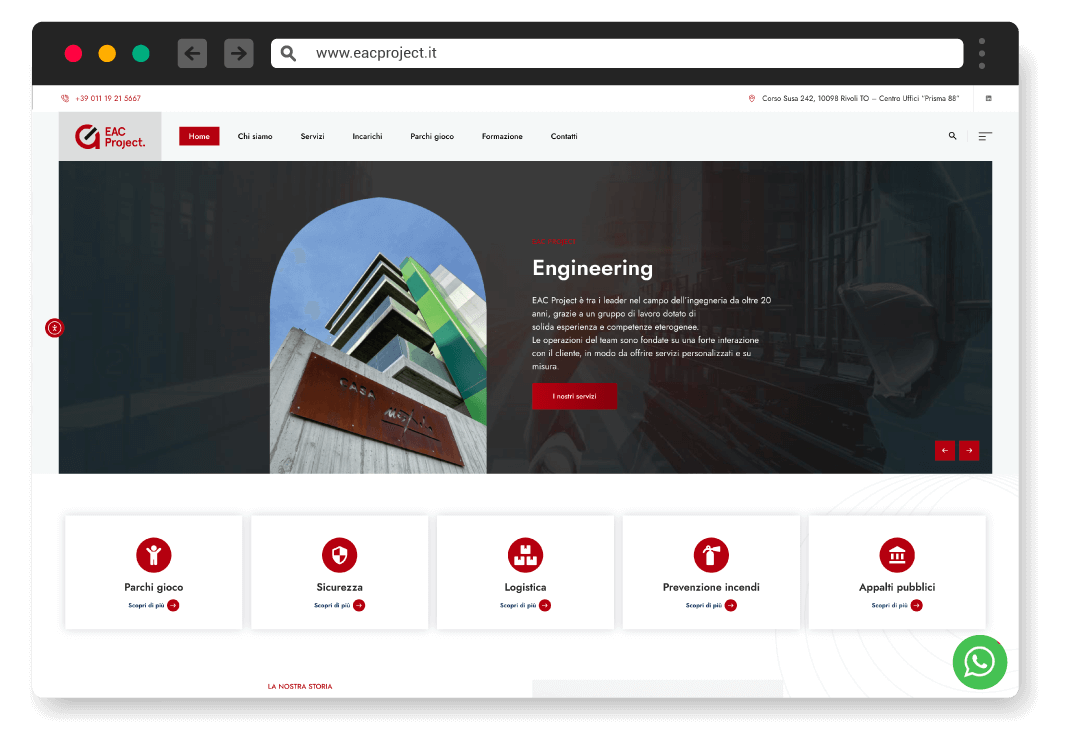Image resolution: width=1066 pixels, height=741 pixels.
Task: Click the Parchi gioco child icon
Action: click(153, 555)
